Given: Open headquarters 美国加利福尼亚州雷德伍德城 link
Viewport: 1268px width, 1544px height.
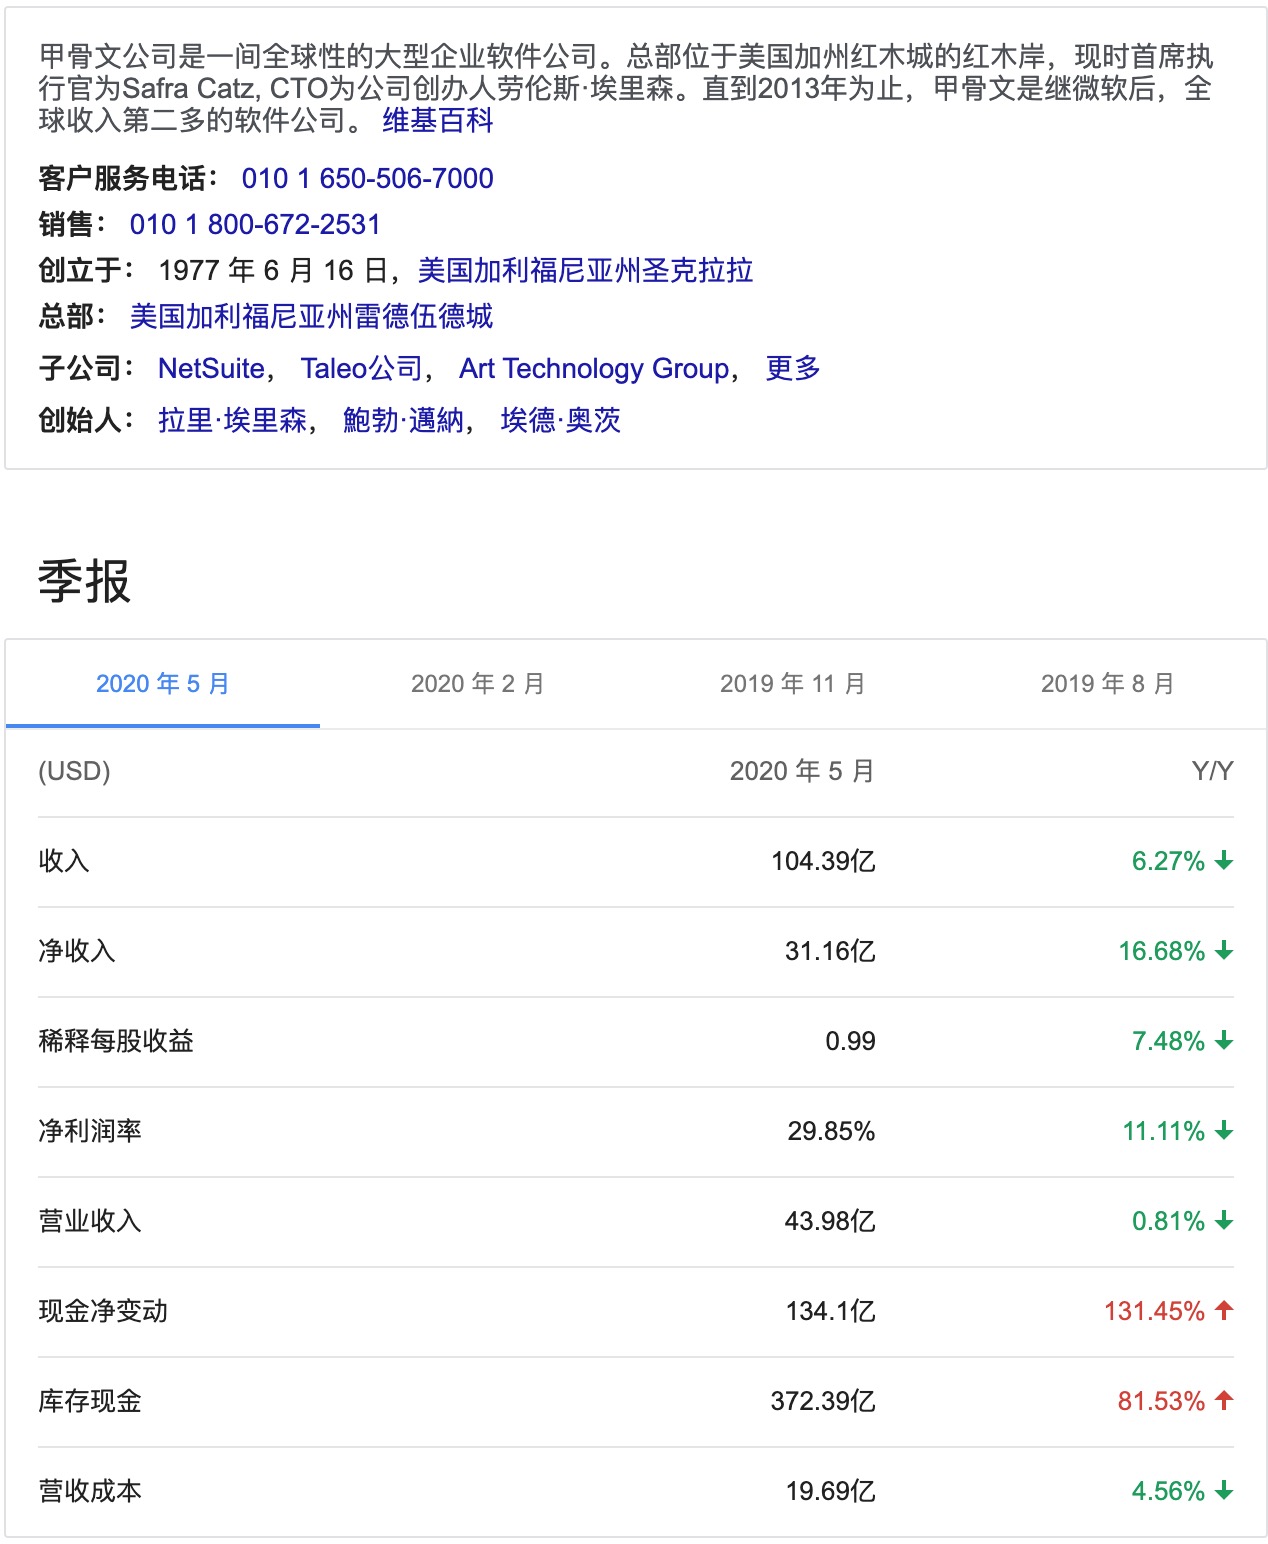Looking at the screenshot, I should [x=311, y=316].
